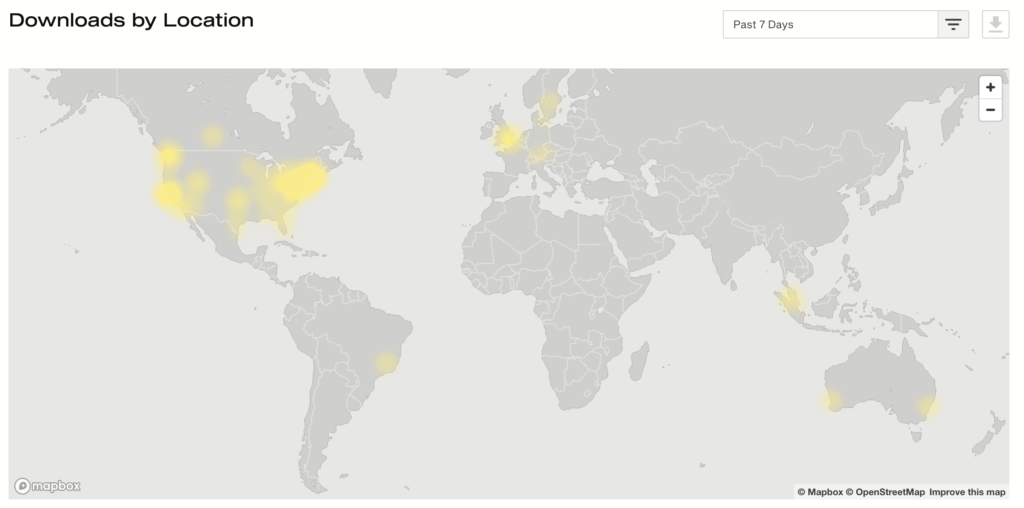Open the Past 7 Days date range dropdown
This screenshot has height=508, width=1024.
click(x=830, y=24)
